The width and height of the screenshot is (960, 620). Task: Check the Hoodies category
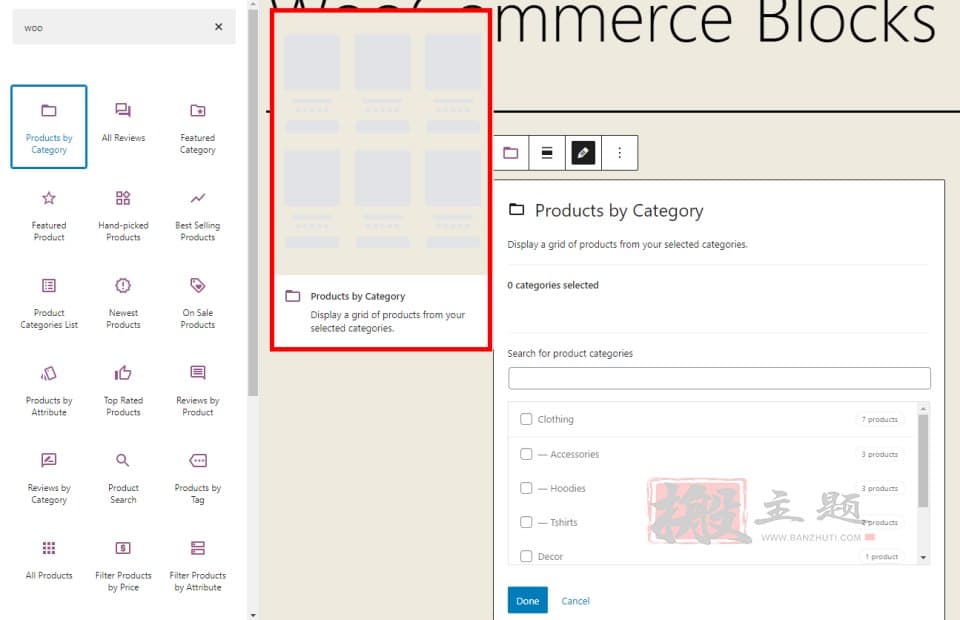pyautogui.click(x=526, y=488)
